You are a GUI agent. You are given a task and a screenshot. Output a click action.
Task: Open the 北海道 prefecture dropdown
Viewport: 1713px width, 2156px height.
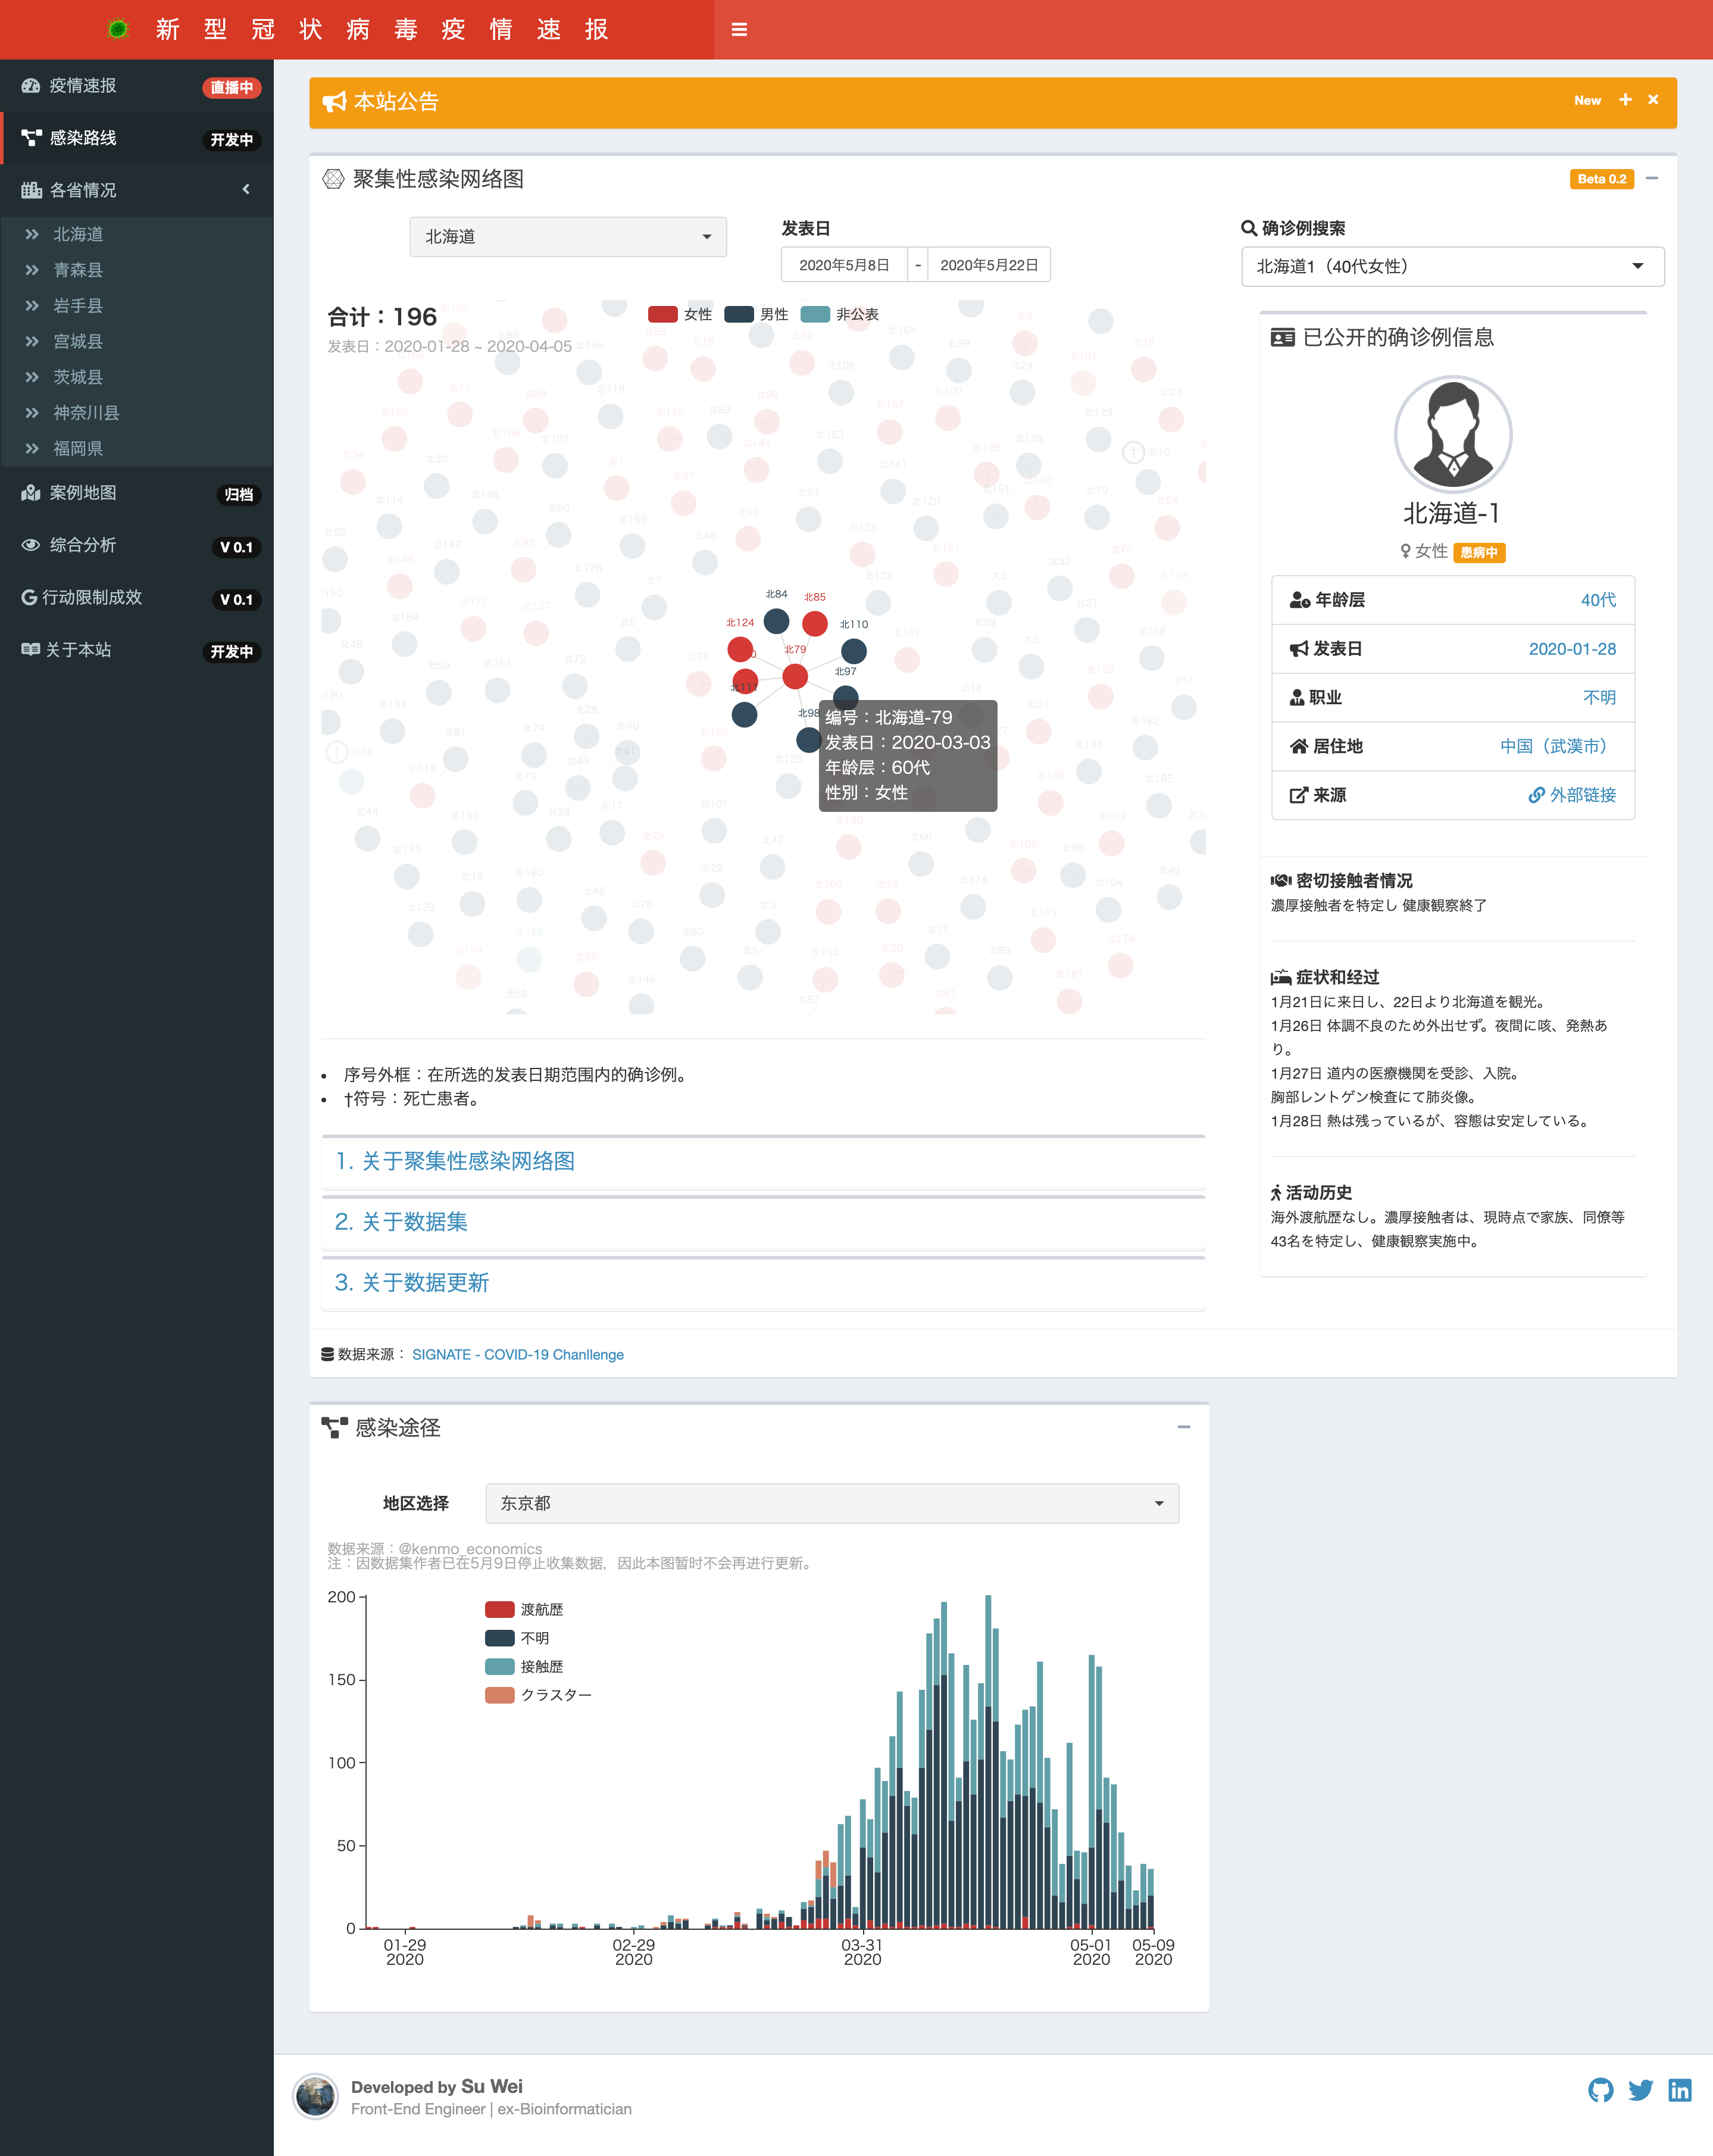(x=567, y=237)
